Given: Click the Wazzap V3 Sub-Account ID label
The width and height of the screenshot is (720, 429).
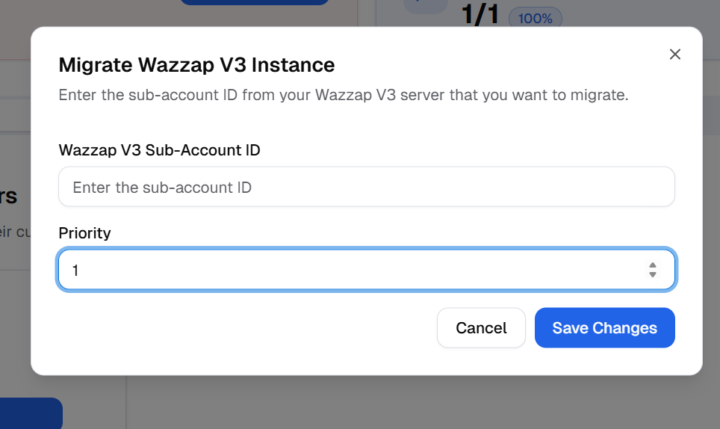Looking at the screenshot, I should (160, 150).
